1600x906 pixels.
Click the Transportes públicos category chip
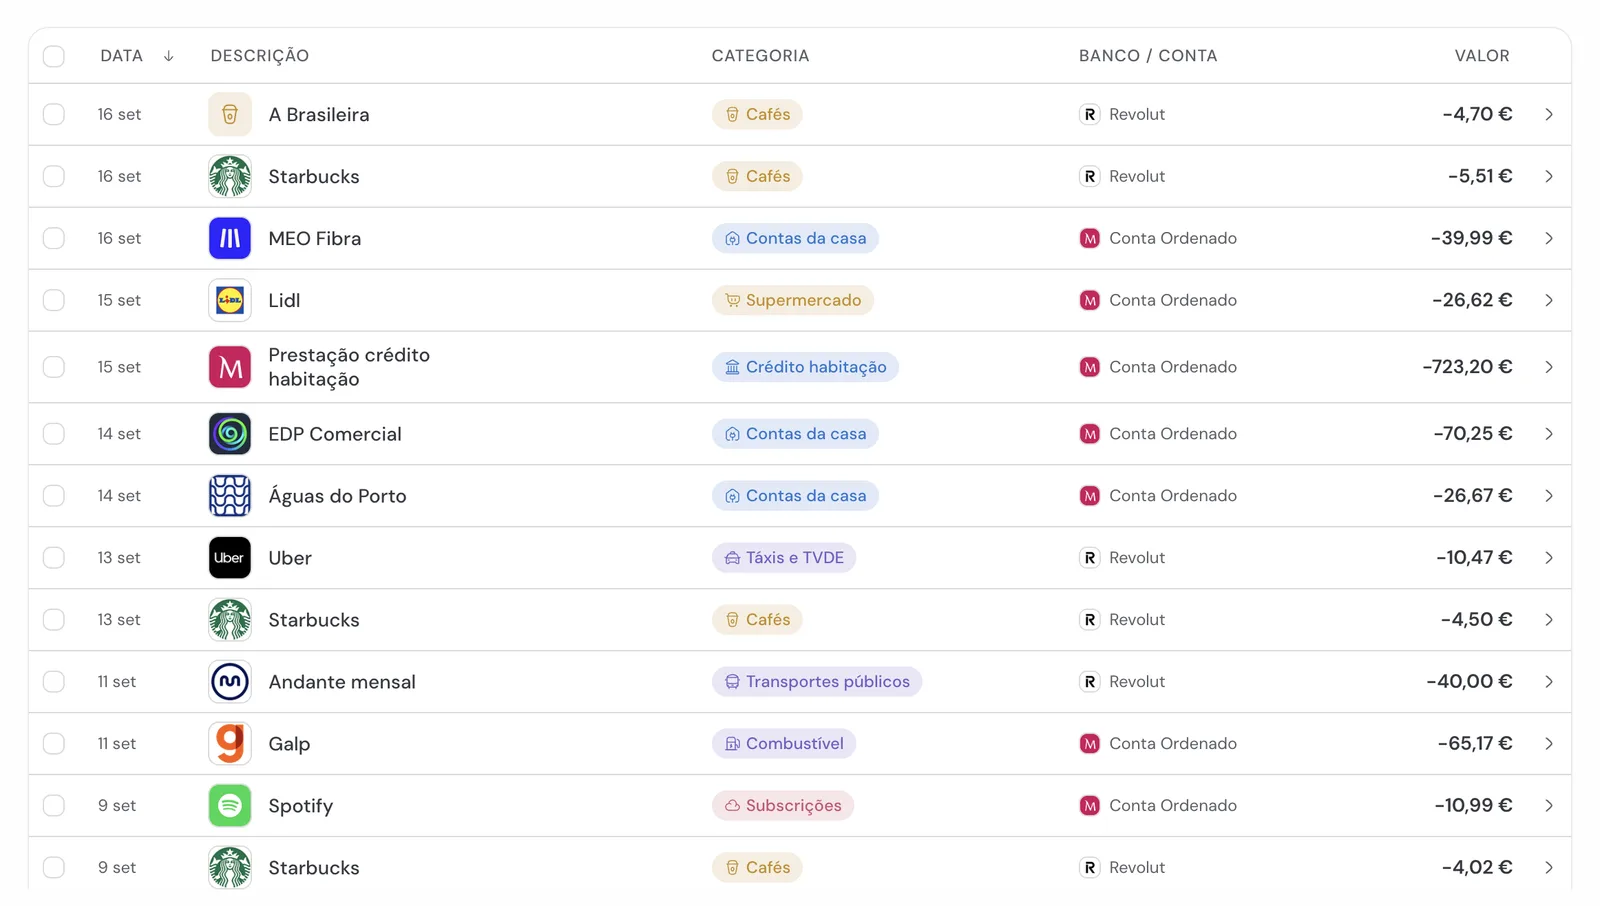pos(817,682)
